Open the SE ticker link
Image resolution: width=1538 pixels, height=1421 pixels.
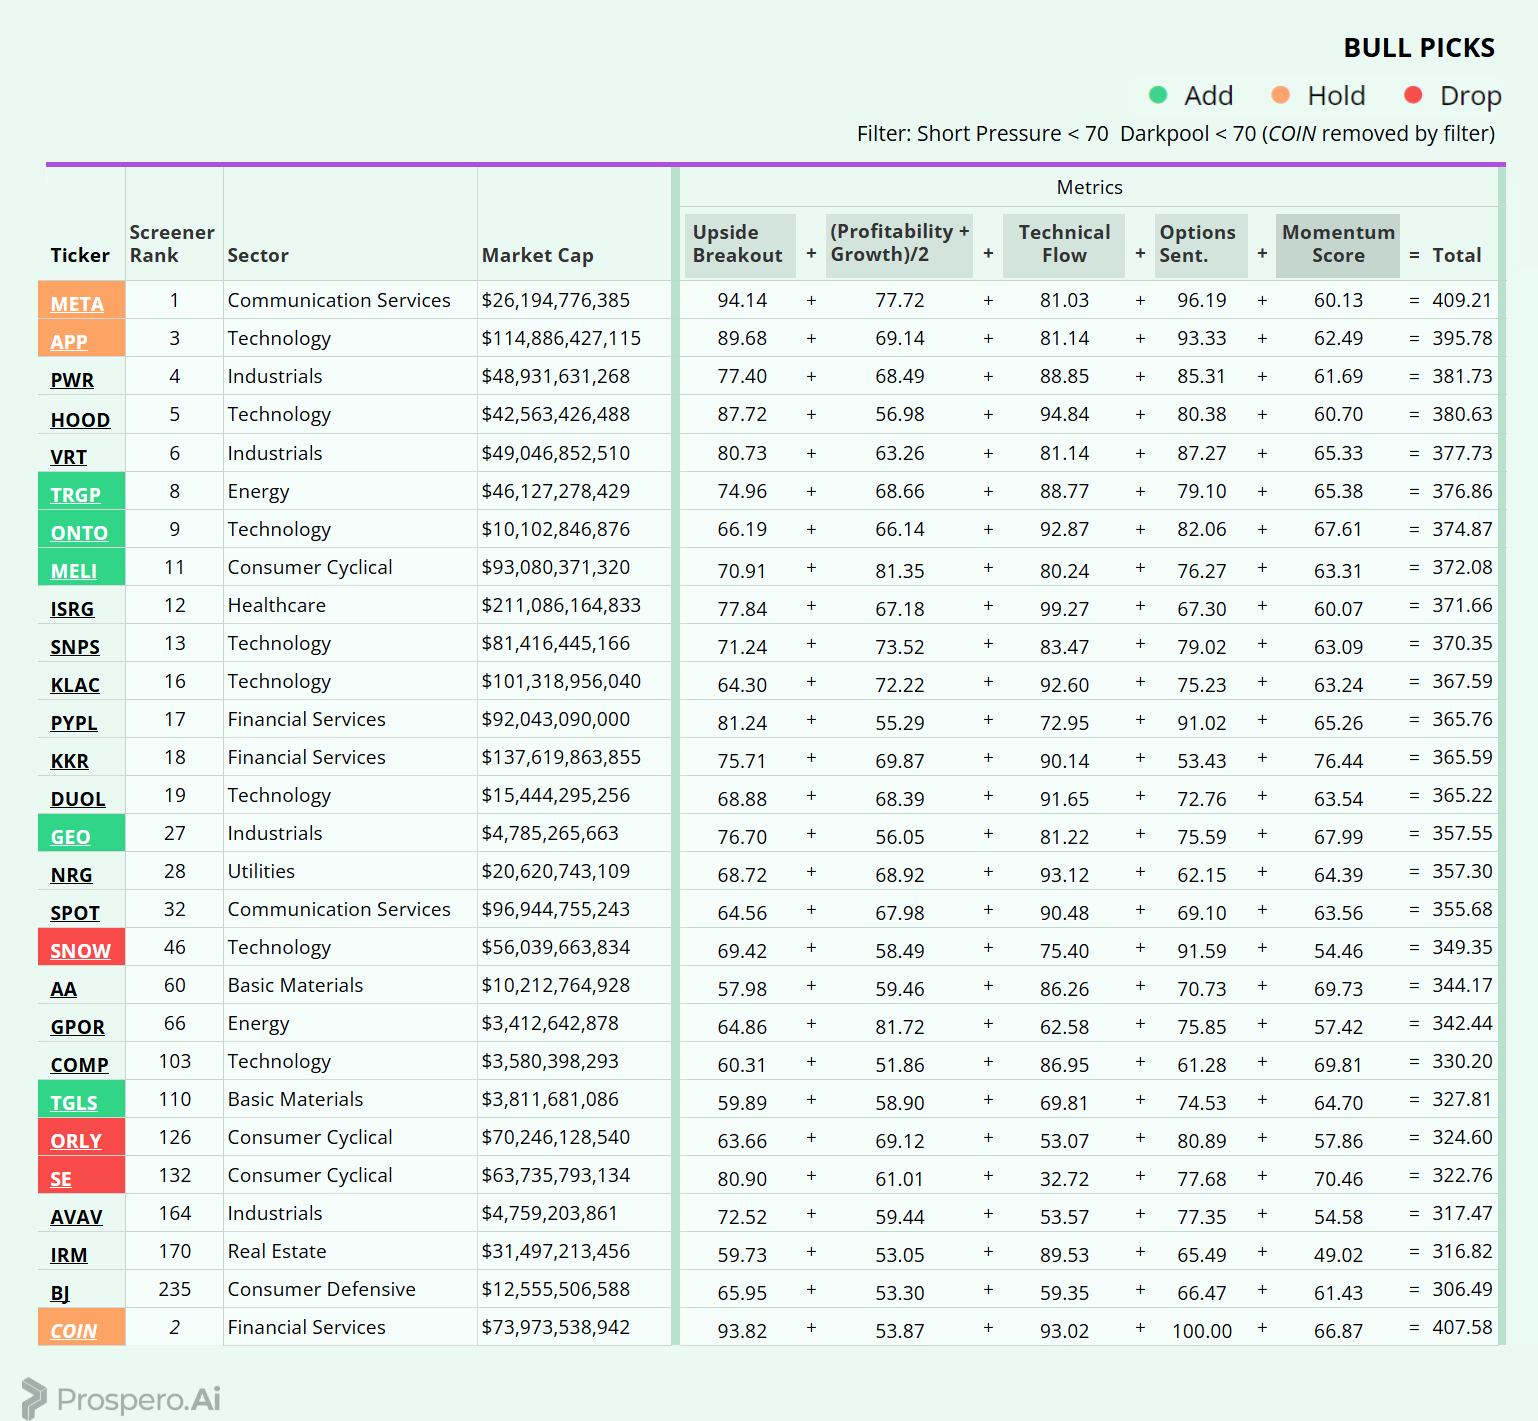(x=61, y=1179)
